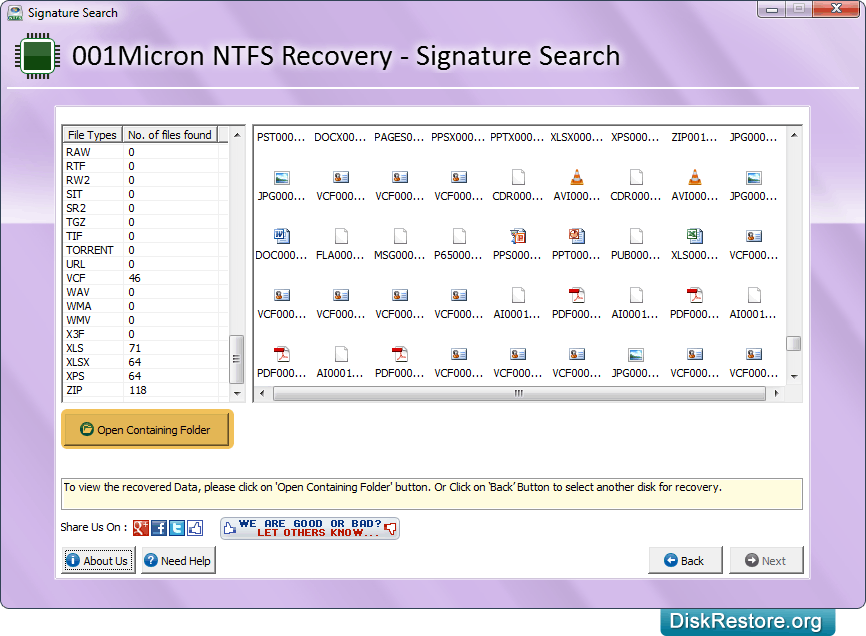Go Back to select another disk

coord(685,561)
